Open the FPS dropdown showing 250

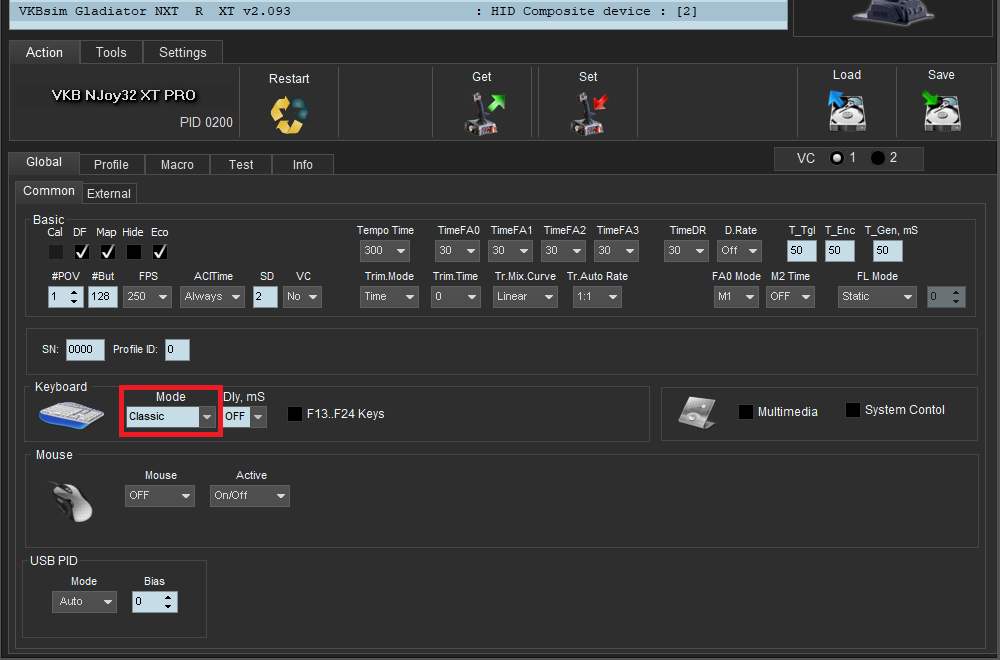tap(147, 297)
